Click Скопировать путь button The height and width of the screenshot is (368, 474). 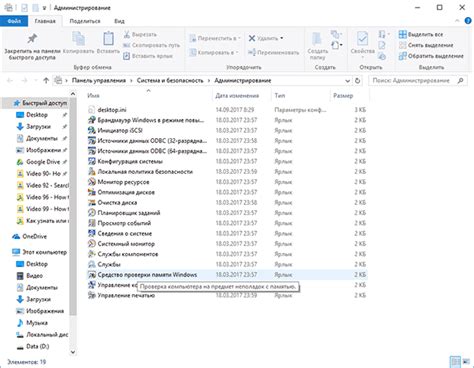[x=151, y=45]
